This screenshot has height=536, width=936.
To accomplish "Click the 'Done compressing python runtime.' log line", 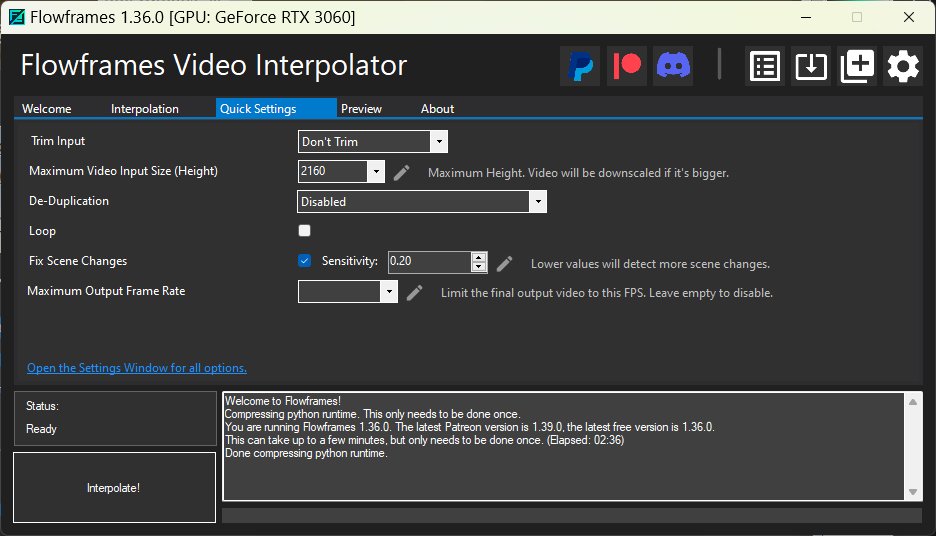I will 306,453.
